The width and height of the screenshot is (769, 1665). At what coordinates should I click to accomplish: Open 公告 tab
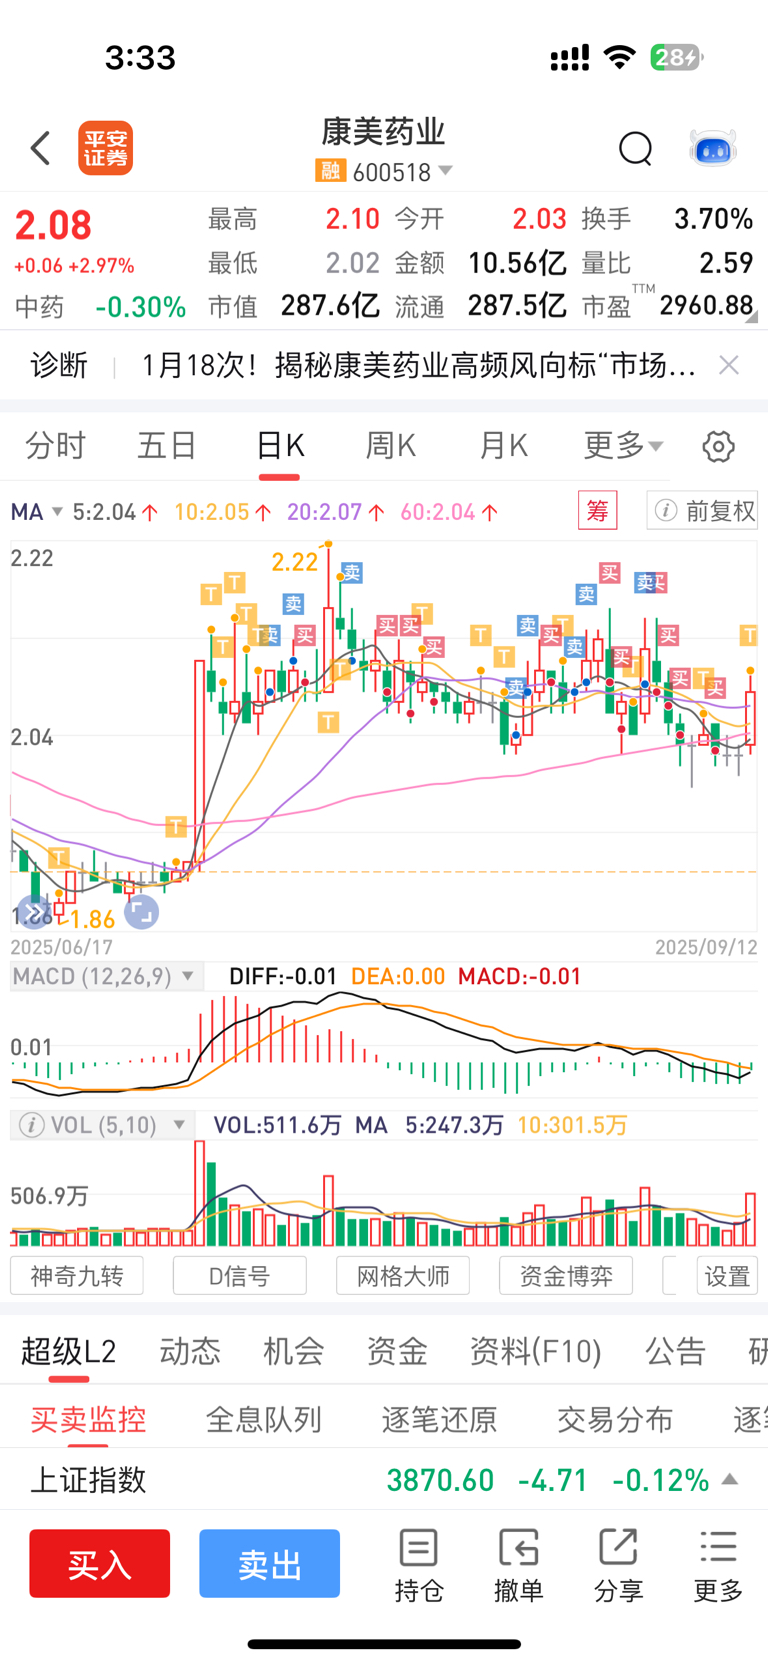point(676,1352)
